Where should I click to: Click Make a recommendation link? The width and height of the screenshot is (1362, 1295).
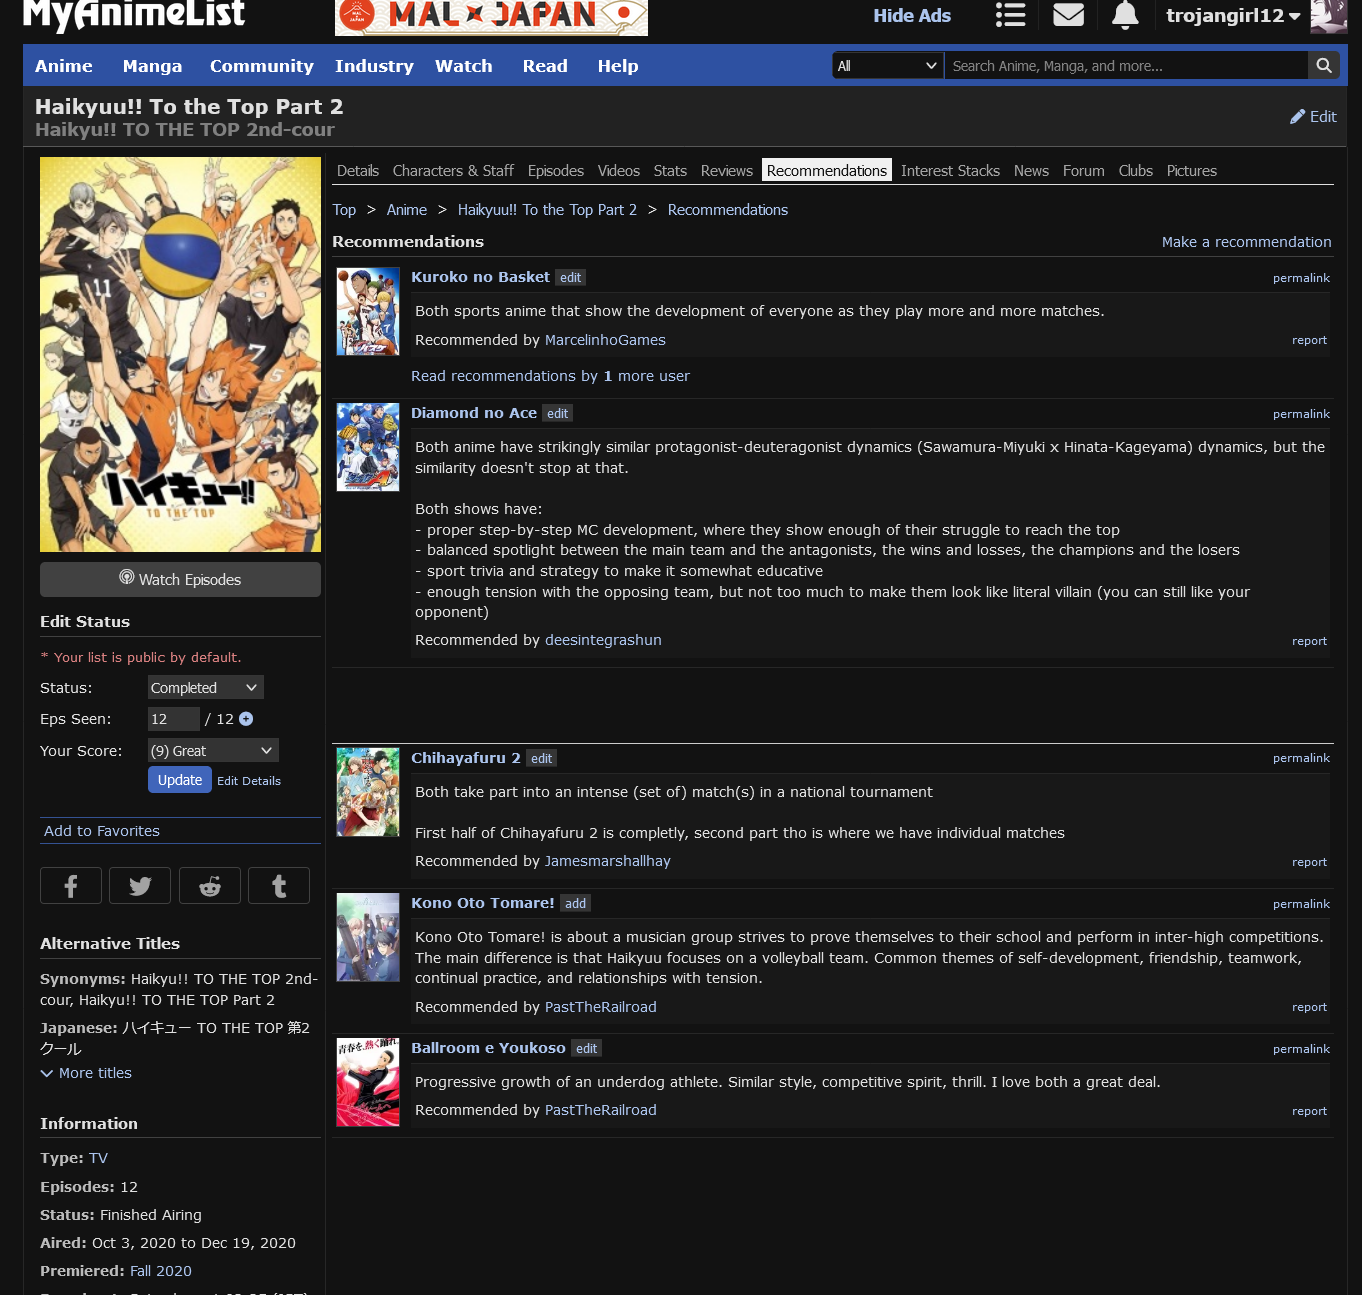pos(1246,242)
